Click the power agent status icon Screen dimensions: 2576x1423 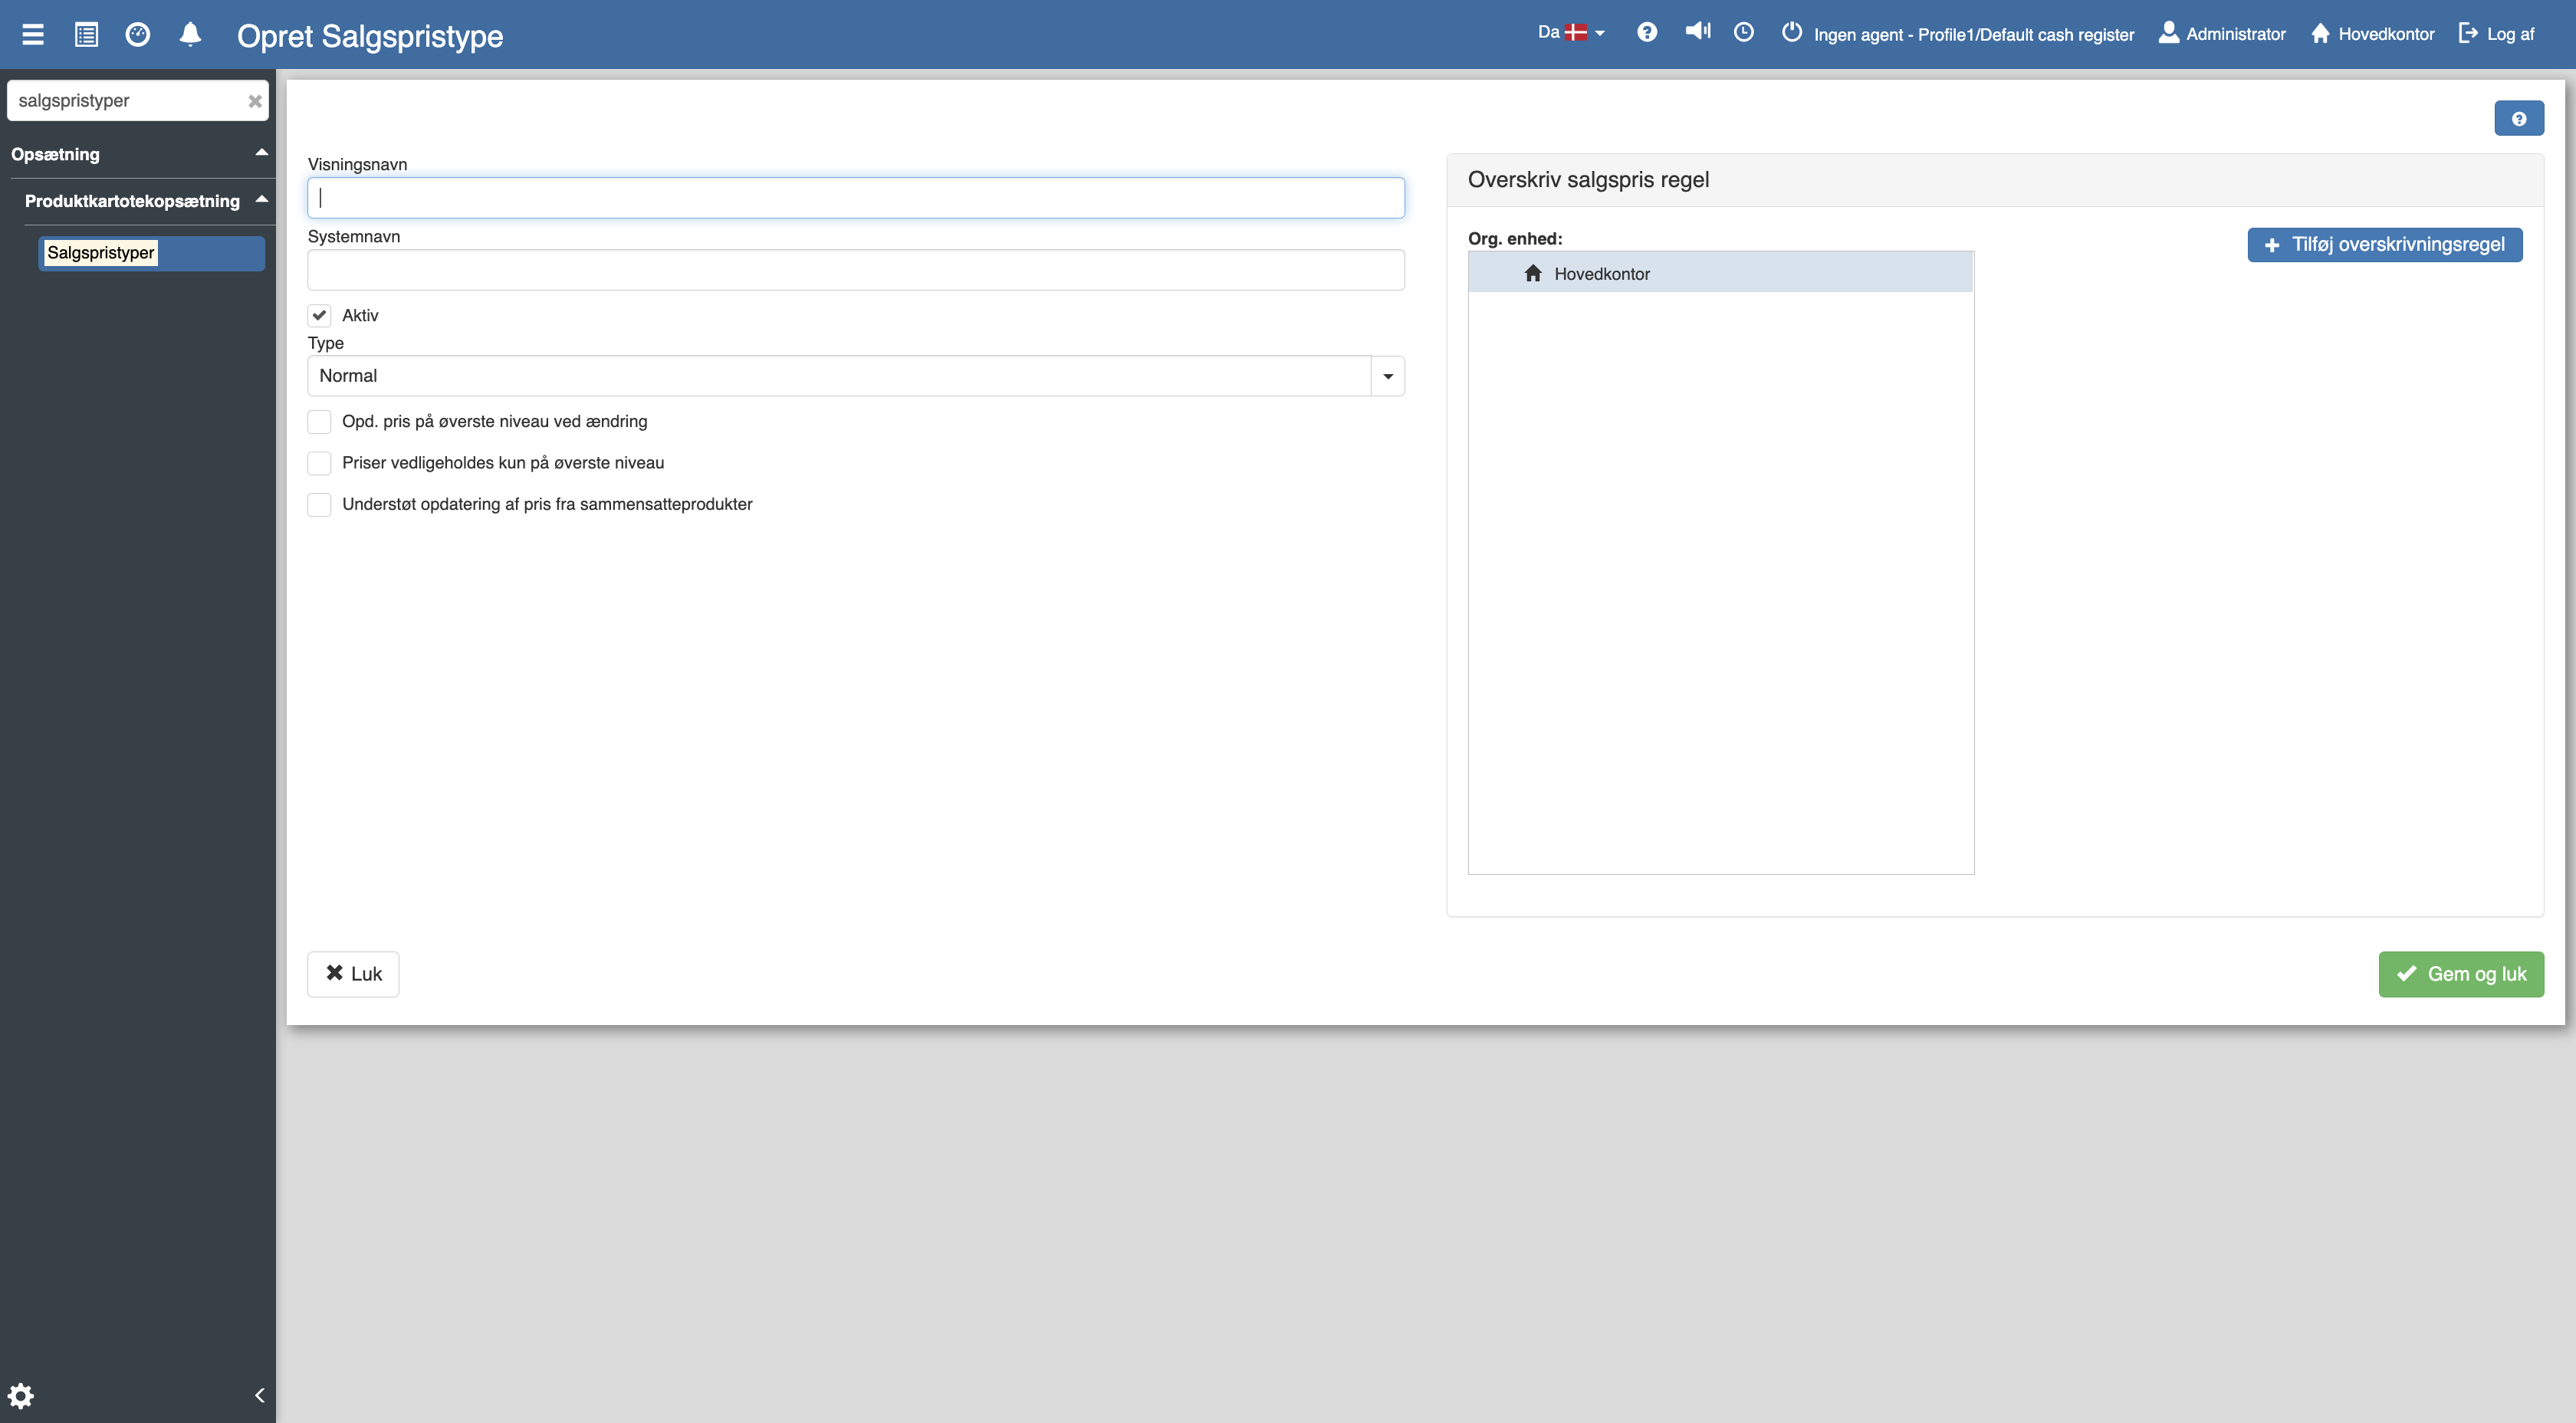pyautogui.click(x=1791, y=33)
